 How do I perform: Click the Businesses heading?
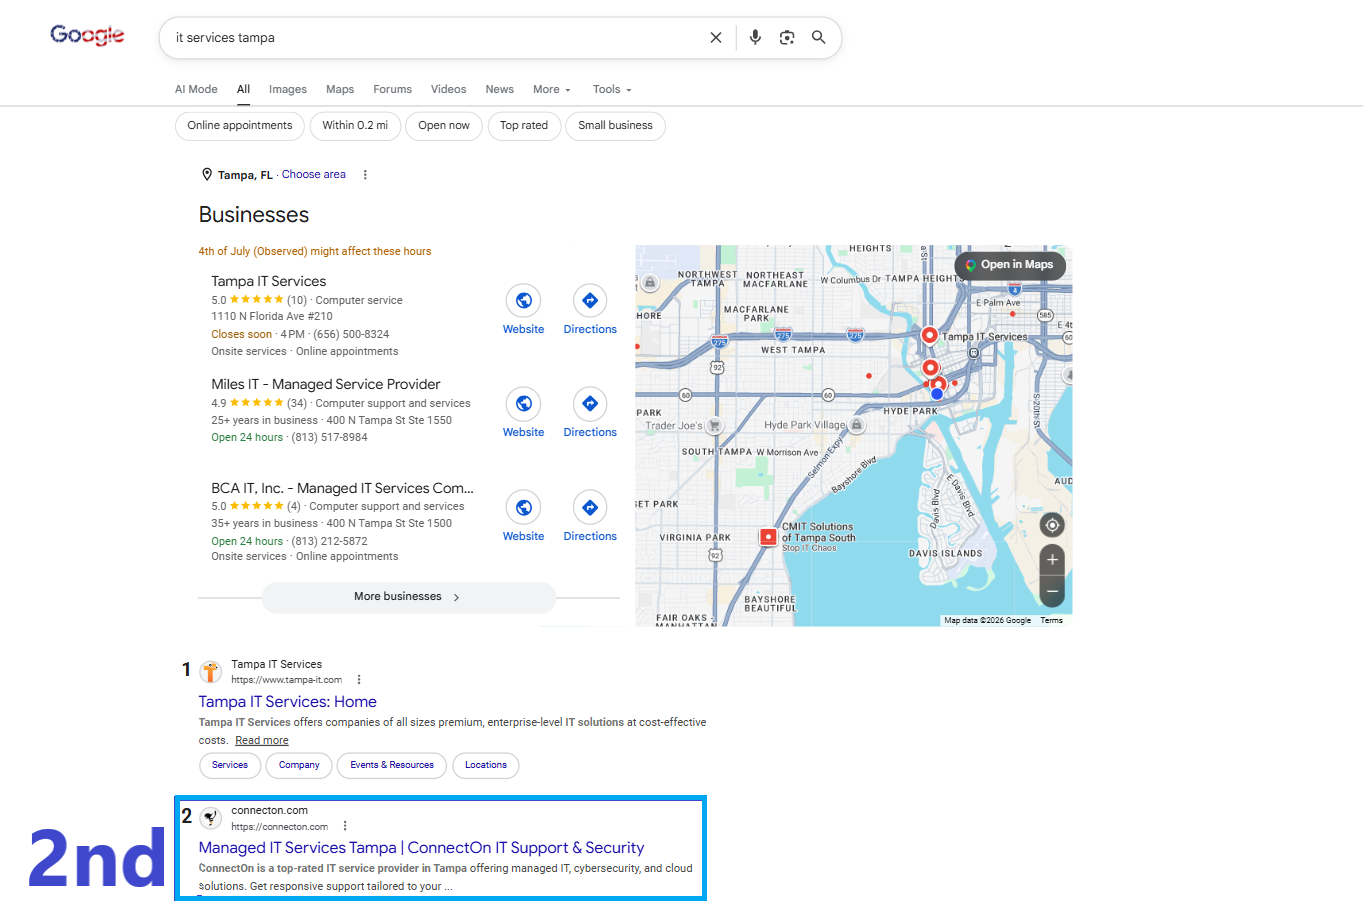coord(254,215)
